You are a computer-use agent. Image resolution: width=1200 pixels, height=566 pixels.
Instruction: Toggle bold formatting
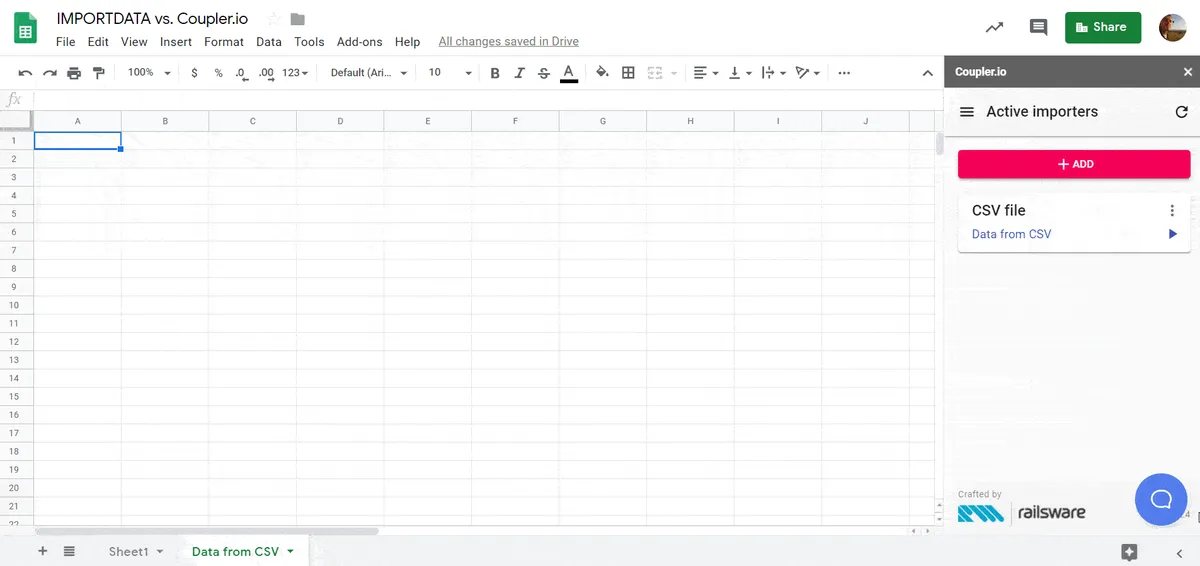pyautogui.click(x=495, y=73)
